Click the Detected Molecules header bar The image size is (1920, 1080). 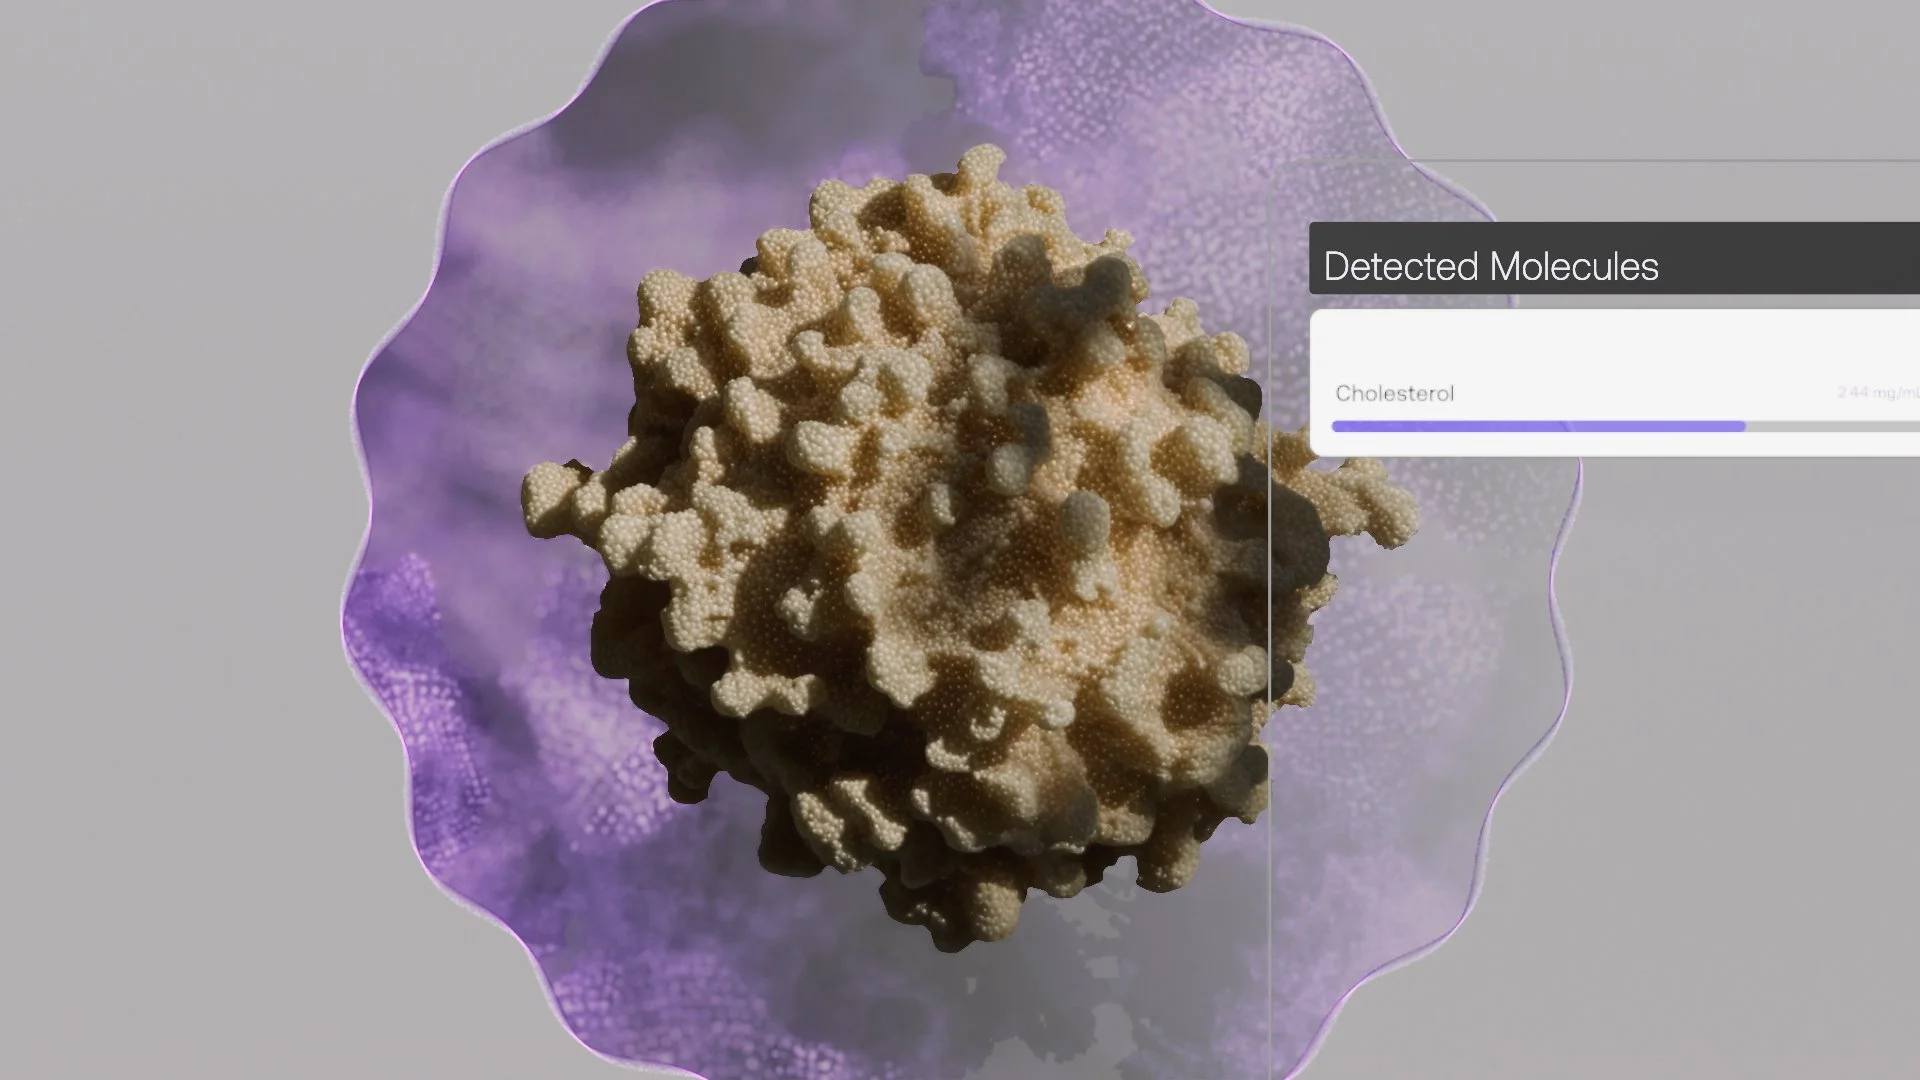1614,258
